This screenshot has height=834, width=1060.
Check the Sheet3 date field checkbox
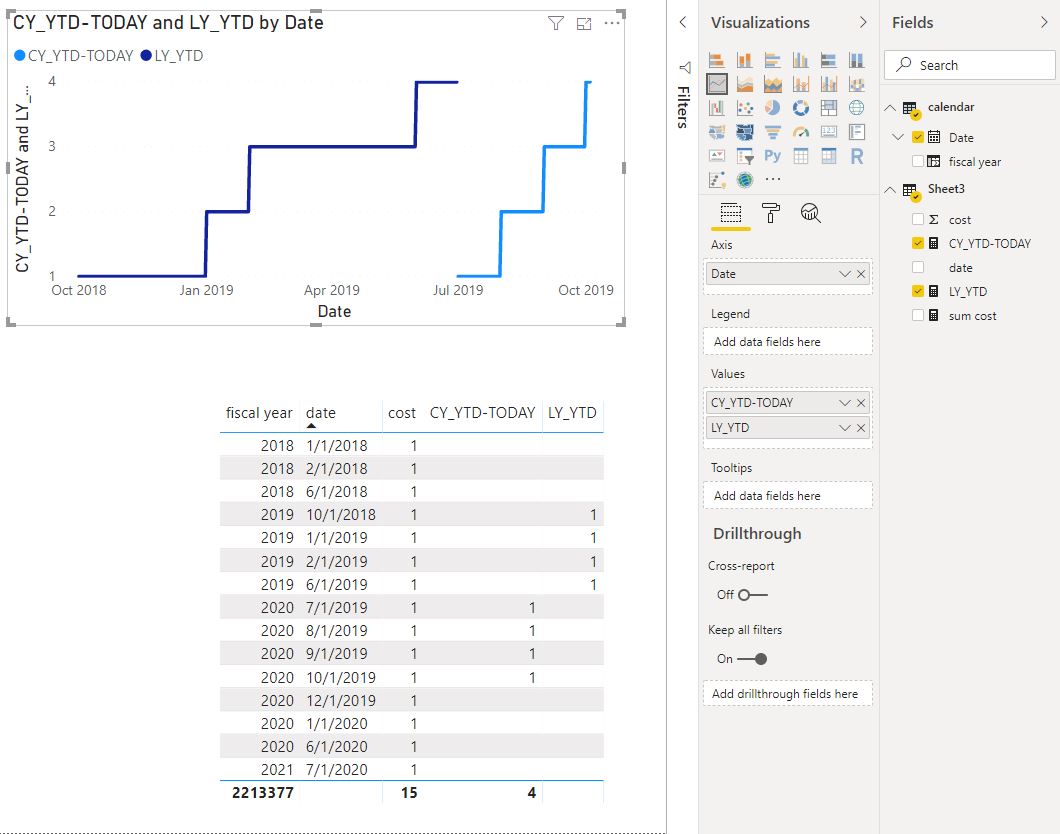tap(917, 267)
